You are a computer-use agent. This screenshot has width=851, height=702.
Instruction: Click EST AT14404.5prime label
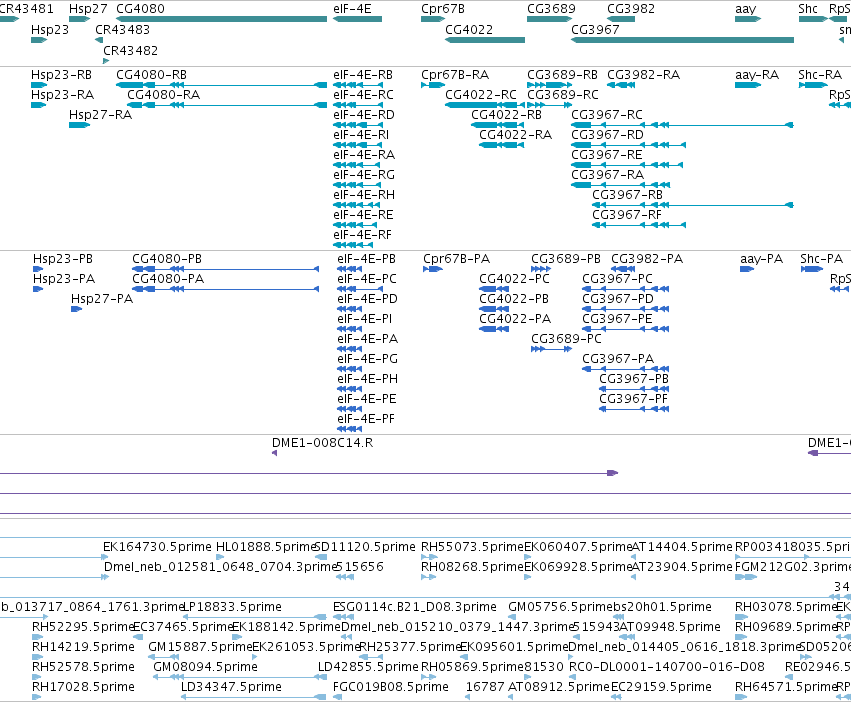click(x=682, y=547)
